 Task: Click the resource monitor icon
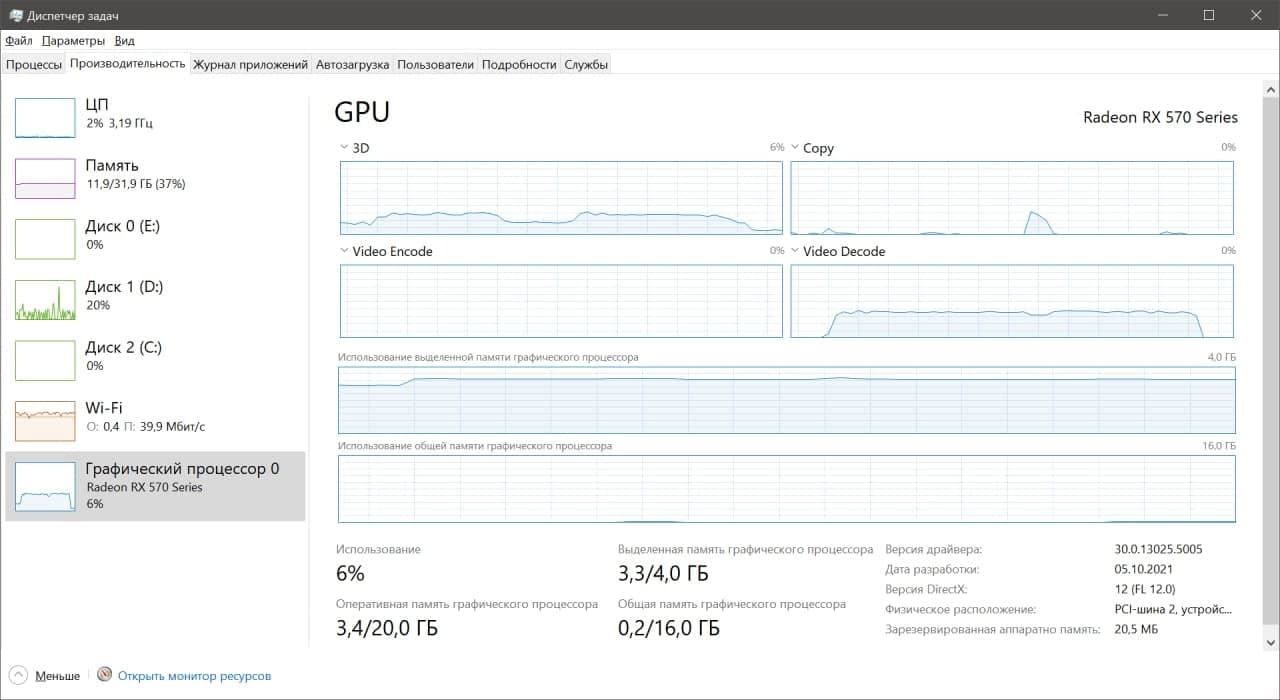(104, 675)
